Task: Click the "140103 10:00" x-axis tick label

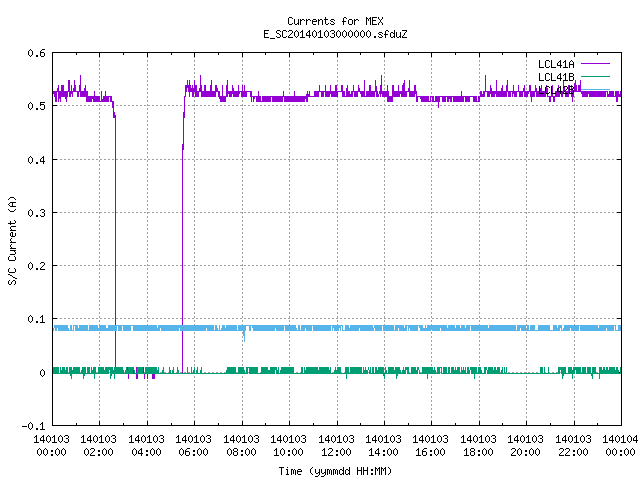Action: (x=288, y=446)
